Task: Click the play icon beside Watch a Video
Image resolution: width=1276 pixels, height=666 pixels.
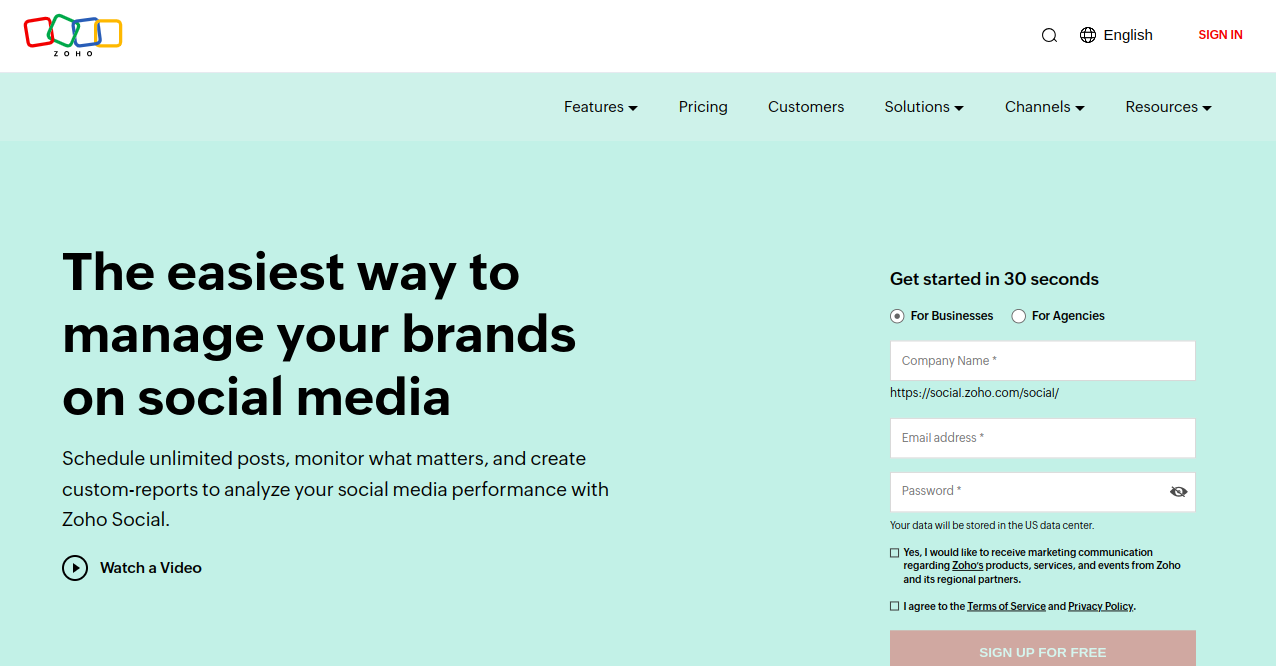Action: pyautogui.click(x=75, y=567)
